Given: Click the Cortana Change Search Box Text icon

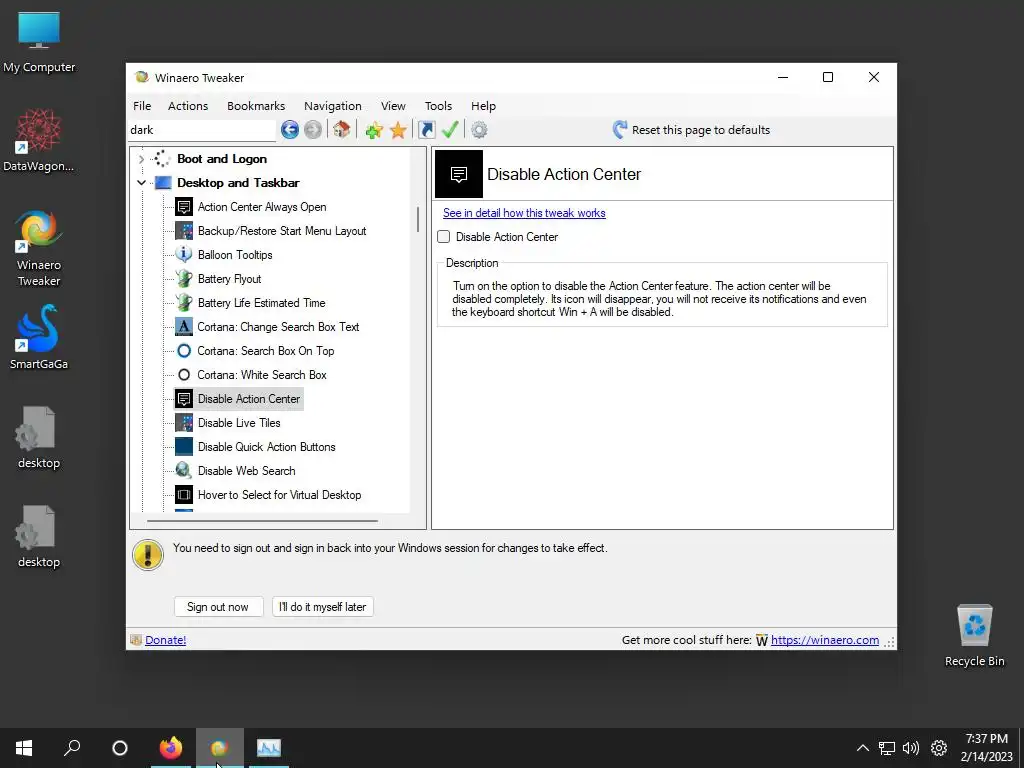Looking at the screenshot, I should (184, 327).
